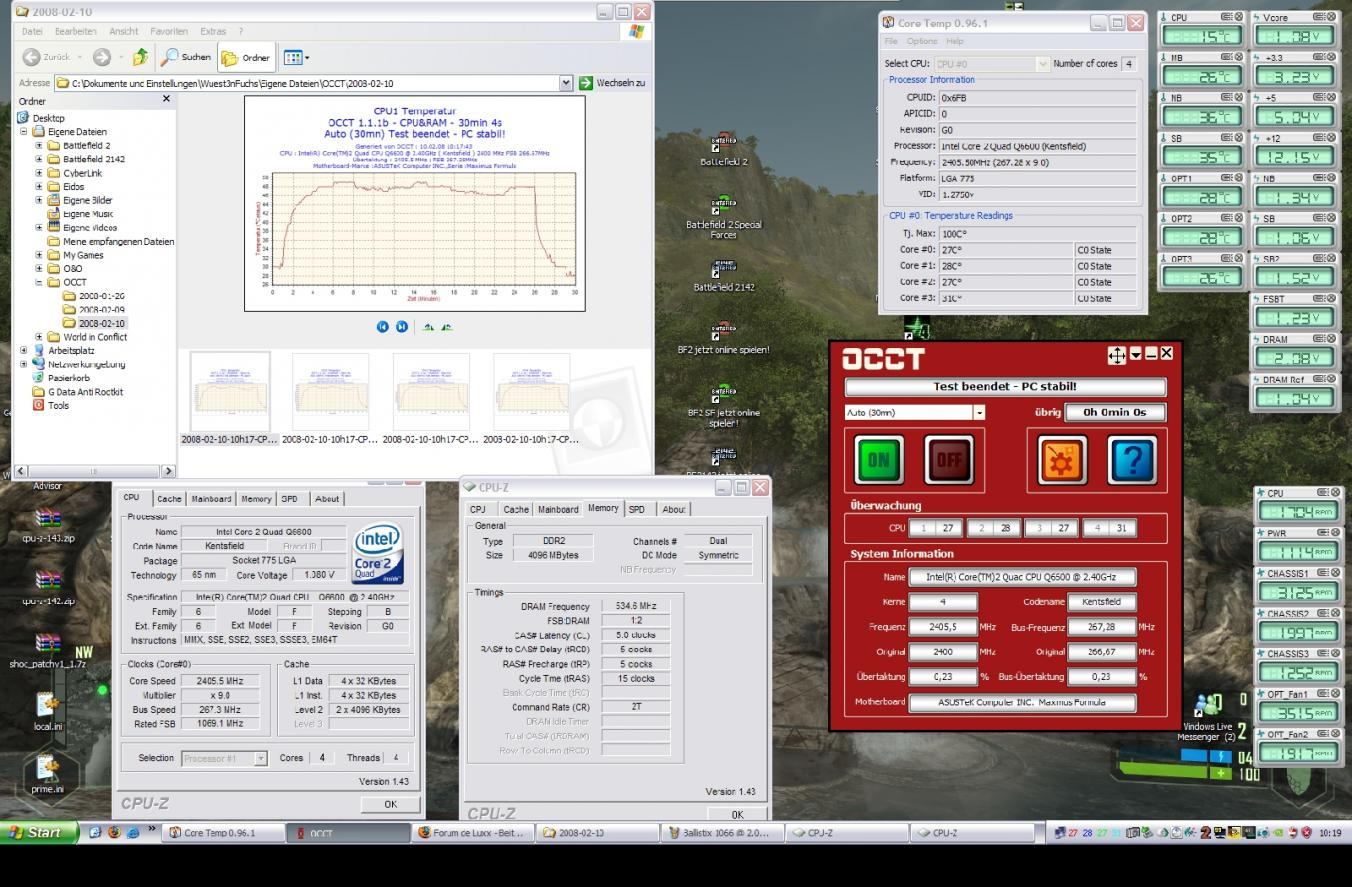The height and width of the screenshot is (887, 1352).
Task: Stop the OCCT test with the OFF button
Action: pos(948,460)
